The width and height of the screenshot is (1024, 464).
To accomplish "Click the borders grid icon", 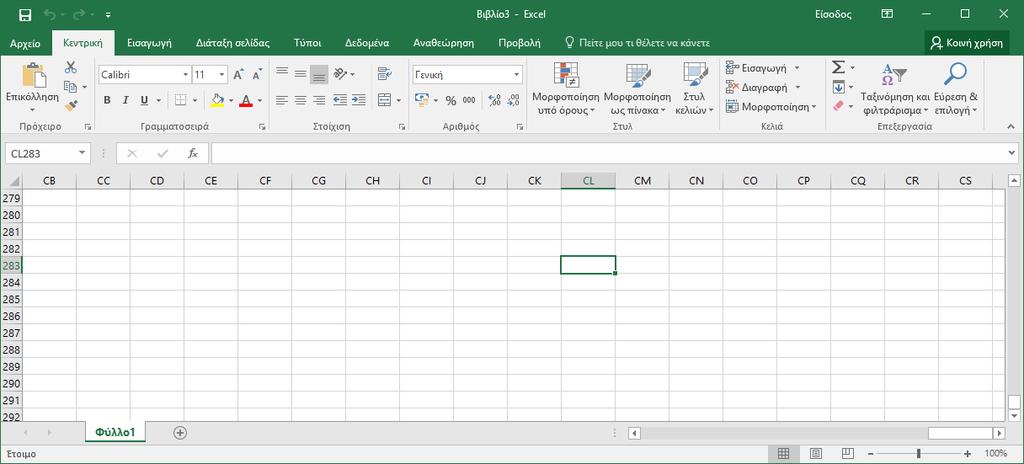I will coord(180,100).
